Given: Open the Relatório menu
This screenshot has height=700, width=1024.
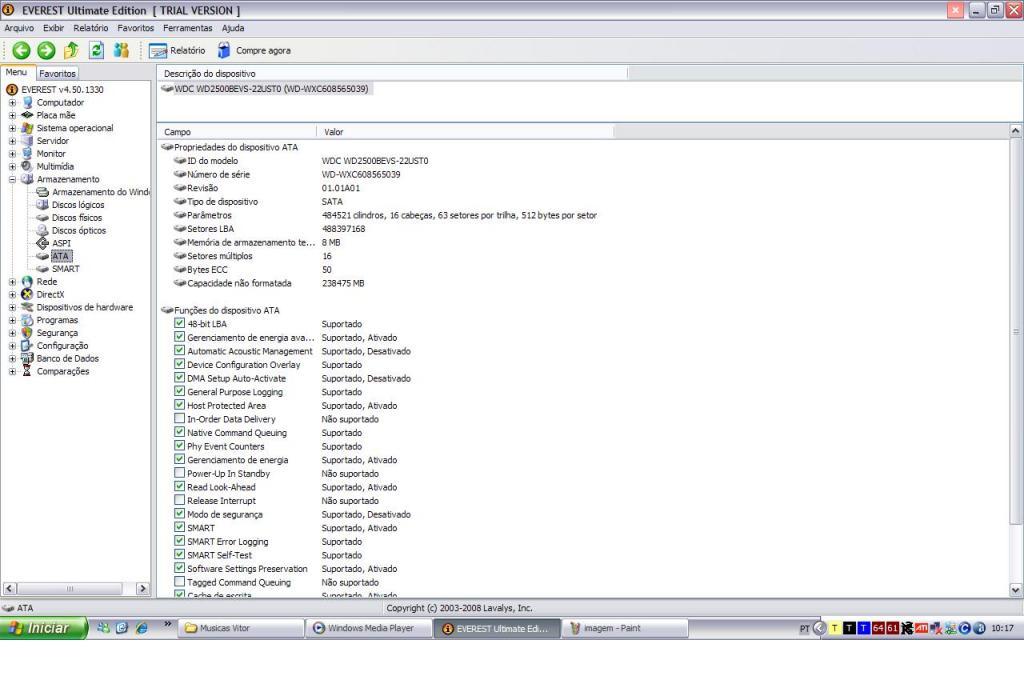Looking at the screenshot, I should pos(91,28).
